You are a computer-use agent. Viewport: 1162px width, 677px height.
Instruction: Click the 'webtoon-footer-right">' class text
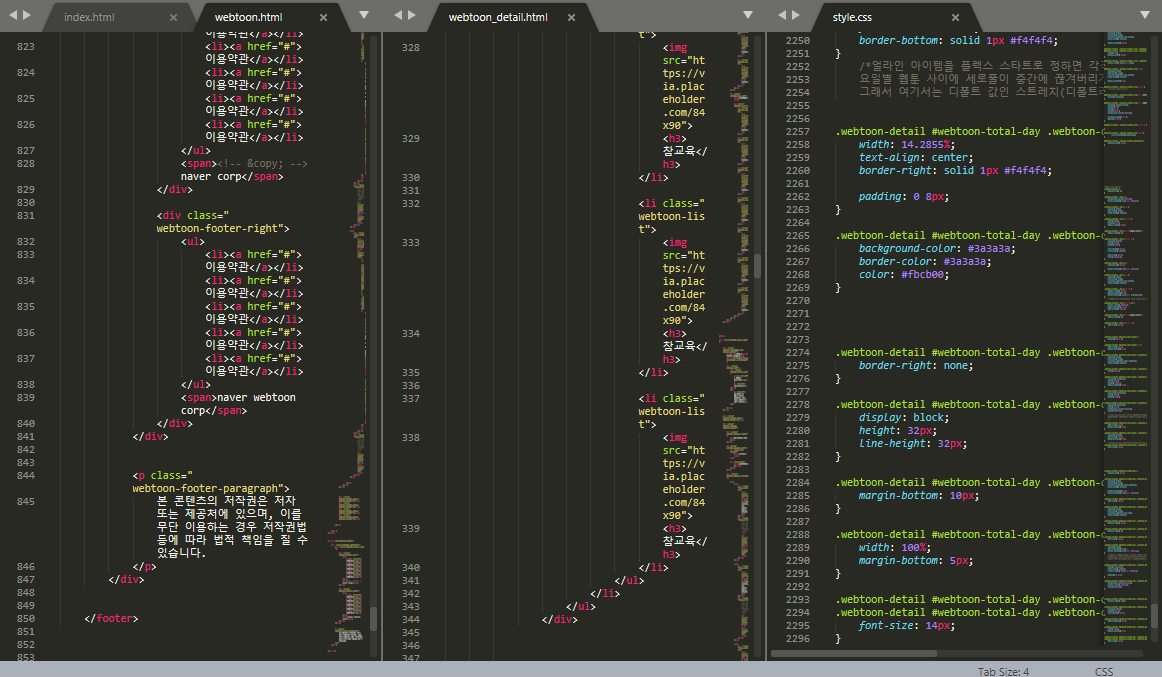(x=223, y=229)
